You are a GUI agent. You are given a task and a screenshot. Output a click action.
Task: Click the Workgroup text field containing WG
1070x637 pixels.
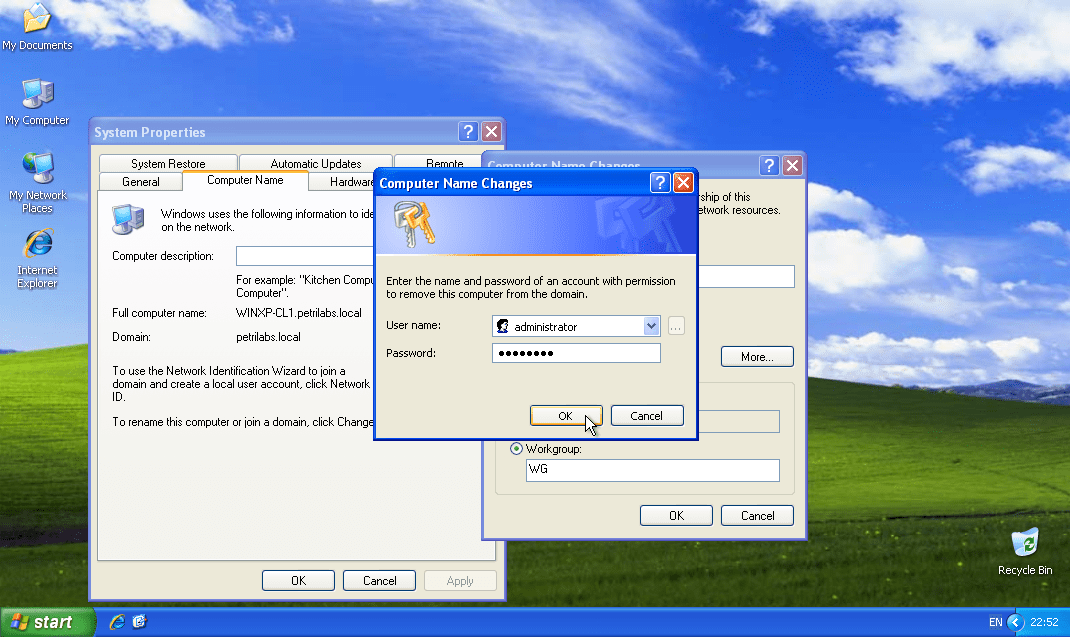(x=652, y=470)
